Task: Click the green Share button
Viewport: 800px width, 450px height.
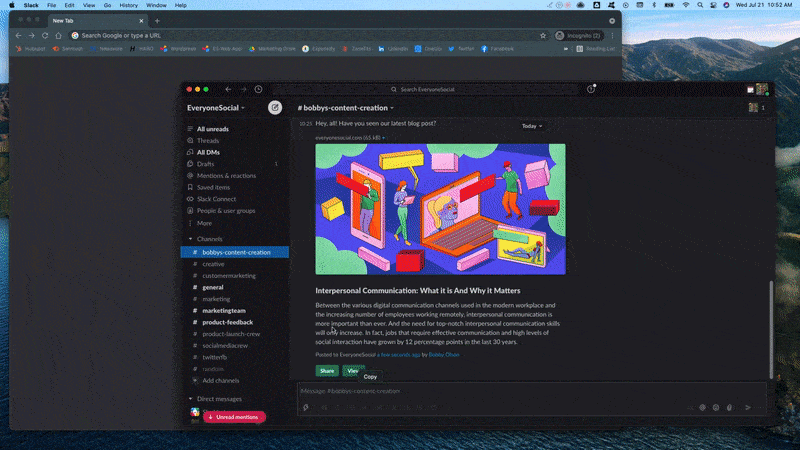Action: pyautogui.click(x=327, y=371)
